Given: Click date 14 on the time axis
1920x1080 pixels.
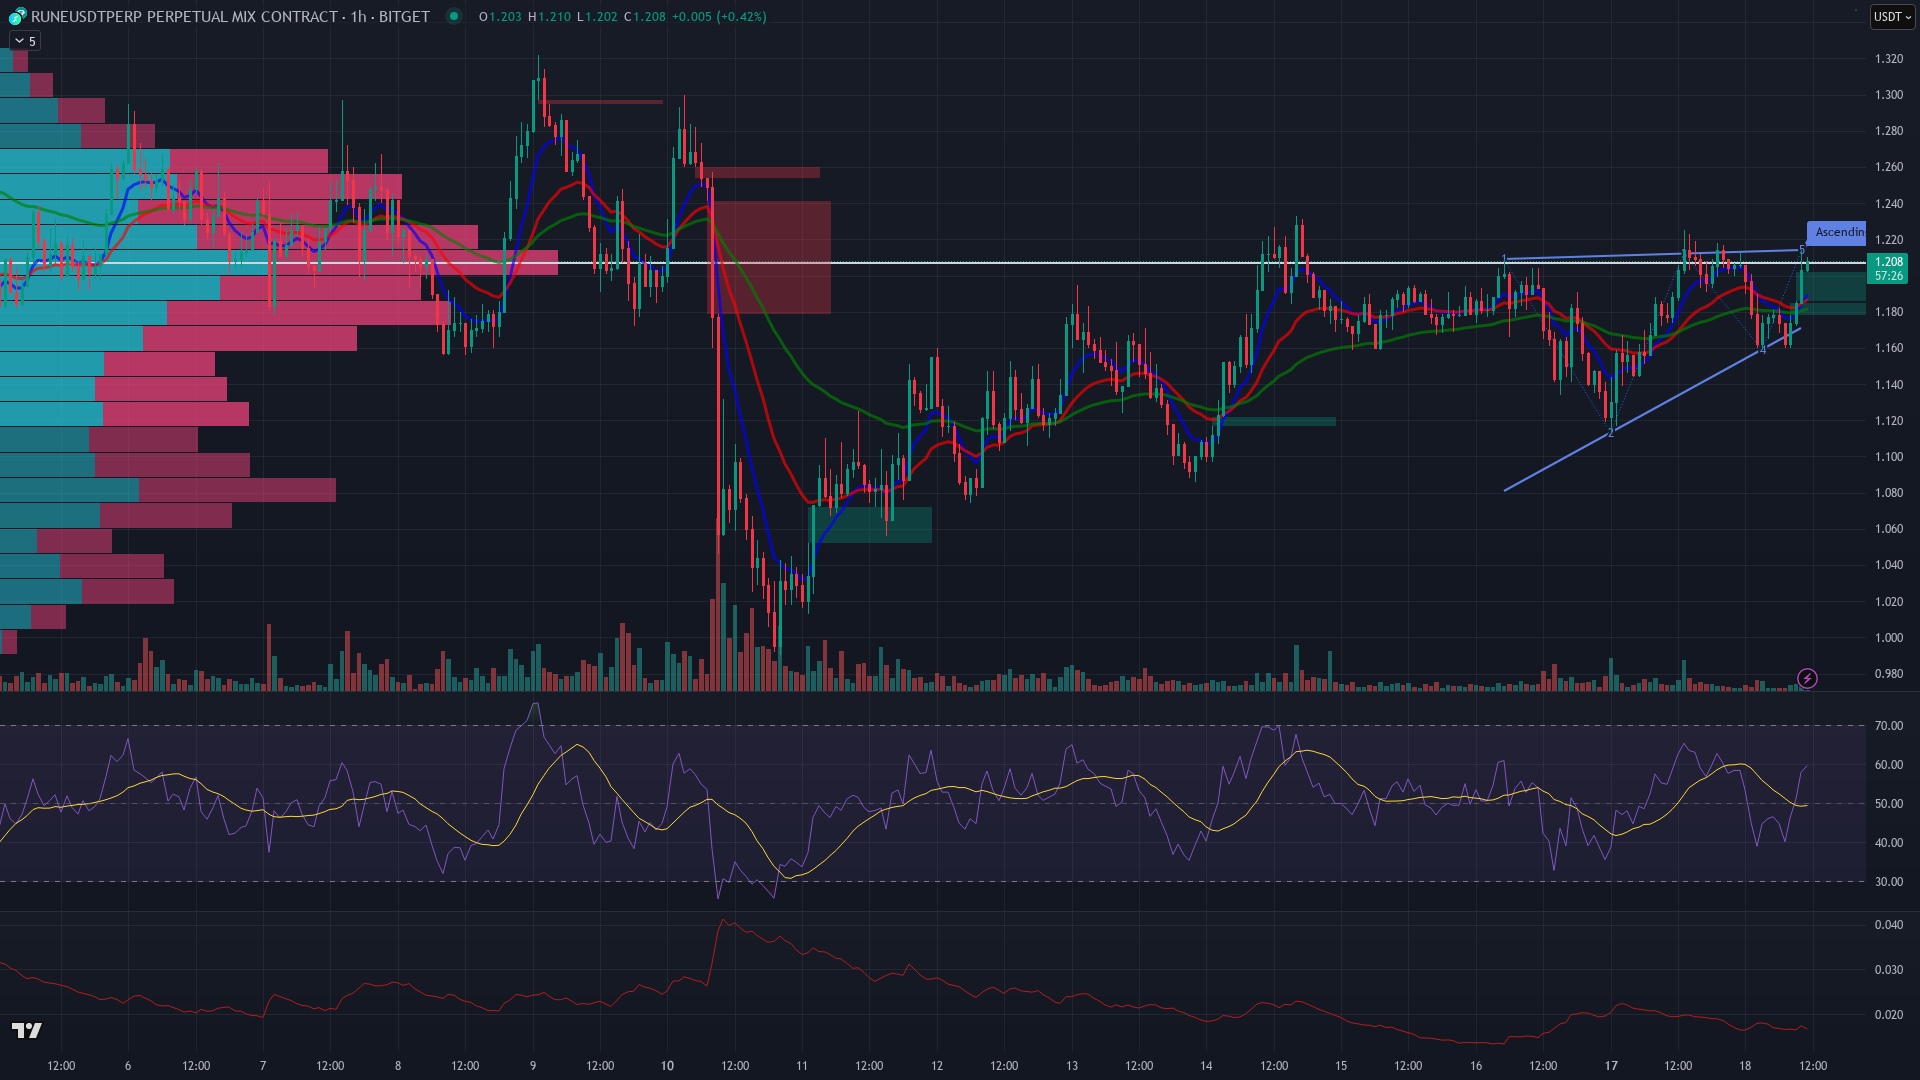Looking at the screenshot, I should [x=1206, y=1066].
